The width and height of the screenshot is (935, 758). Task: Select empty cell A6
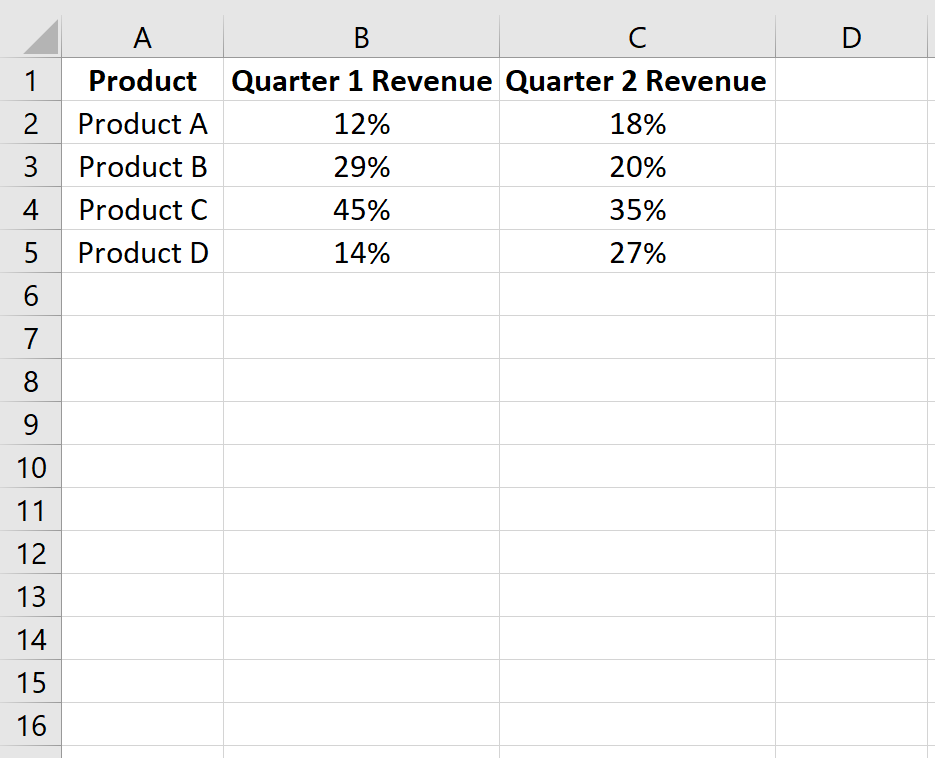[x=143, y=294]
